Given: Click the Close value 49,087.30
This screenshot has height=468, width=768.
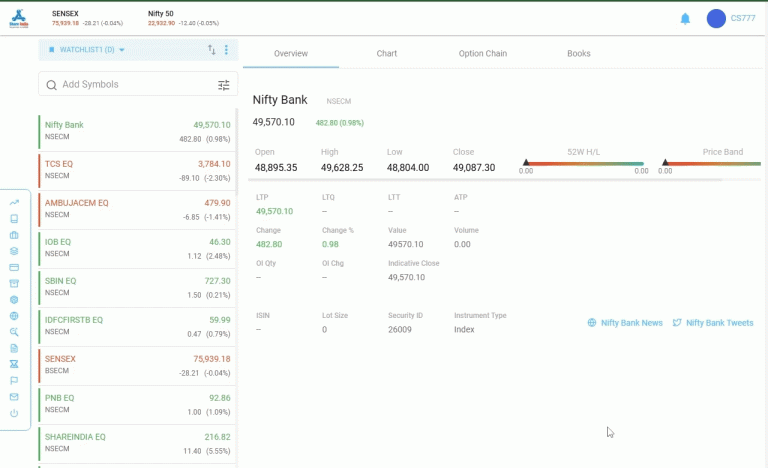Looking at the screenshot, I should point(474,168).
